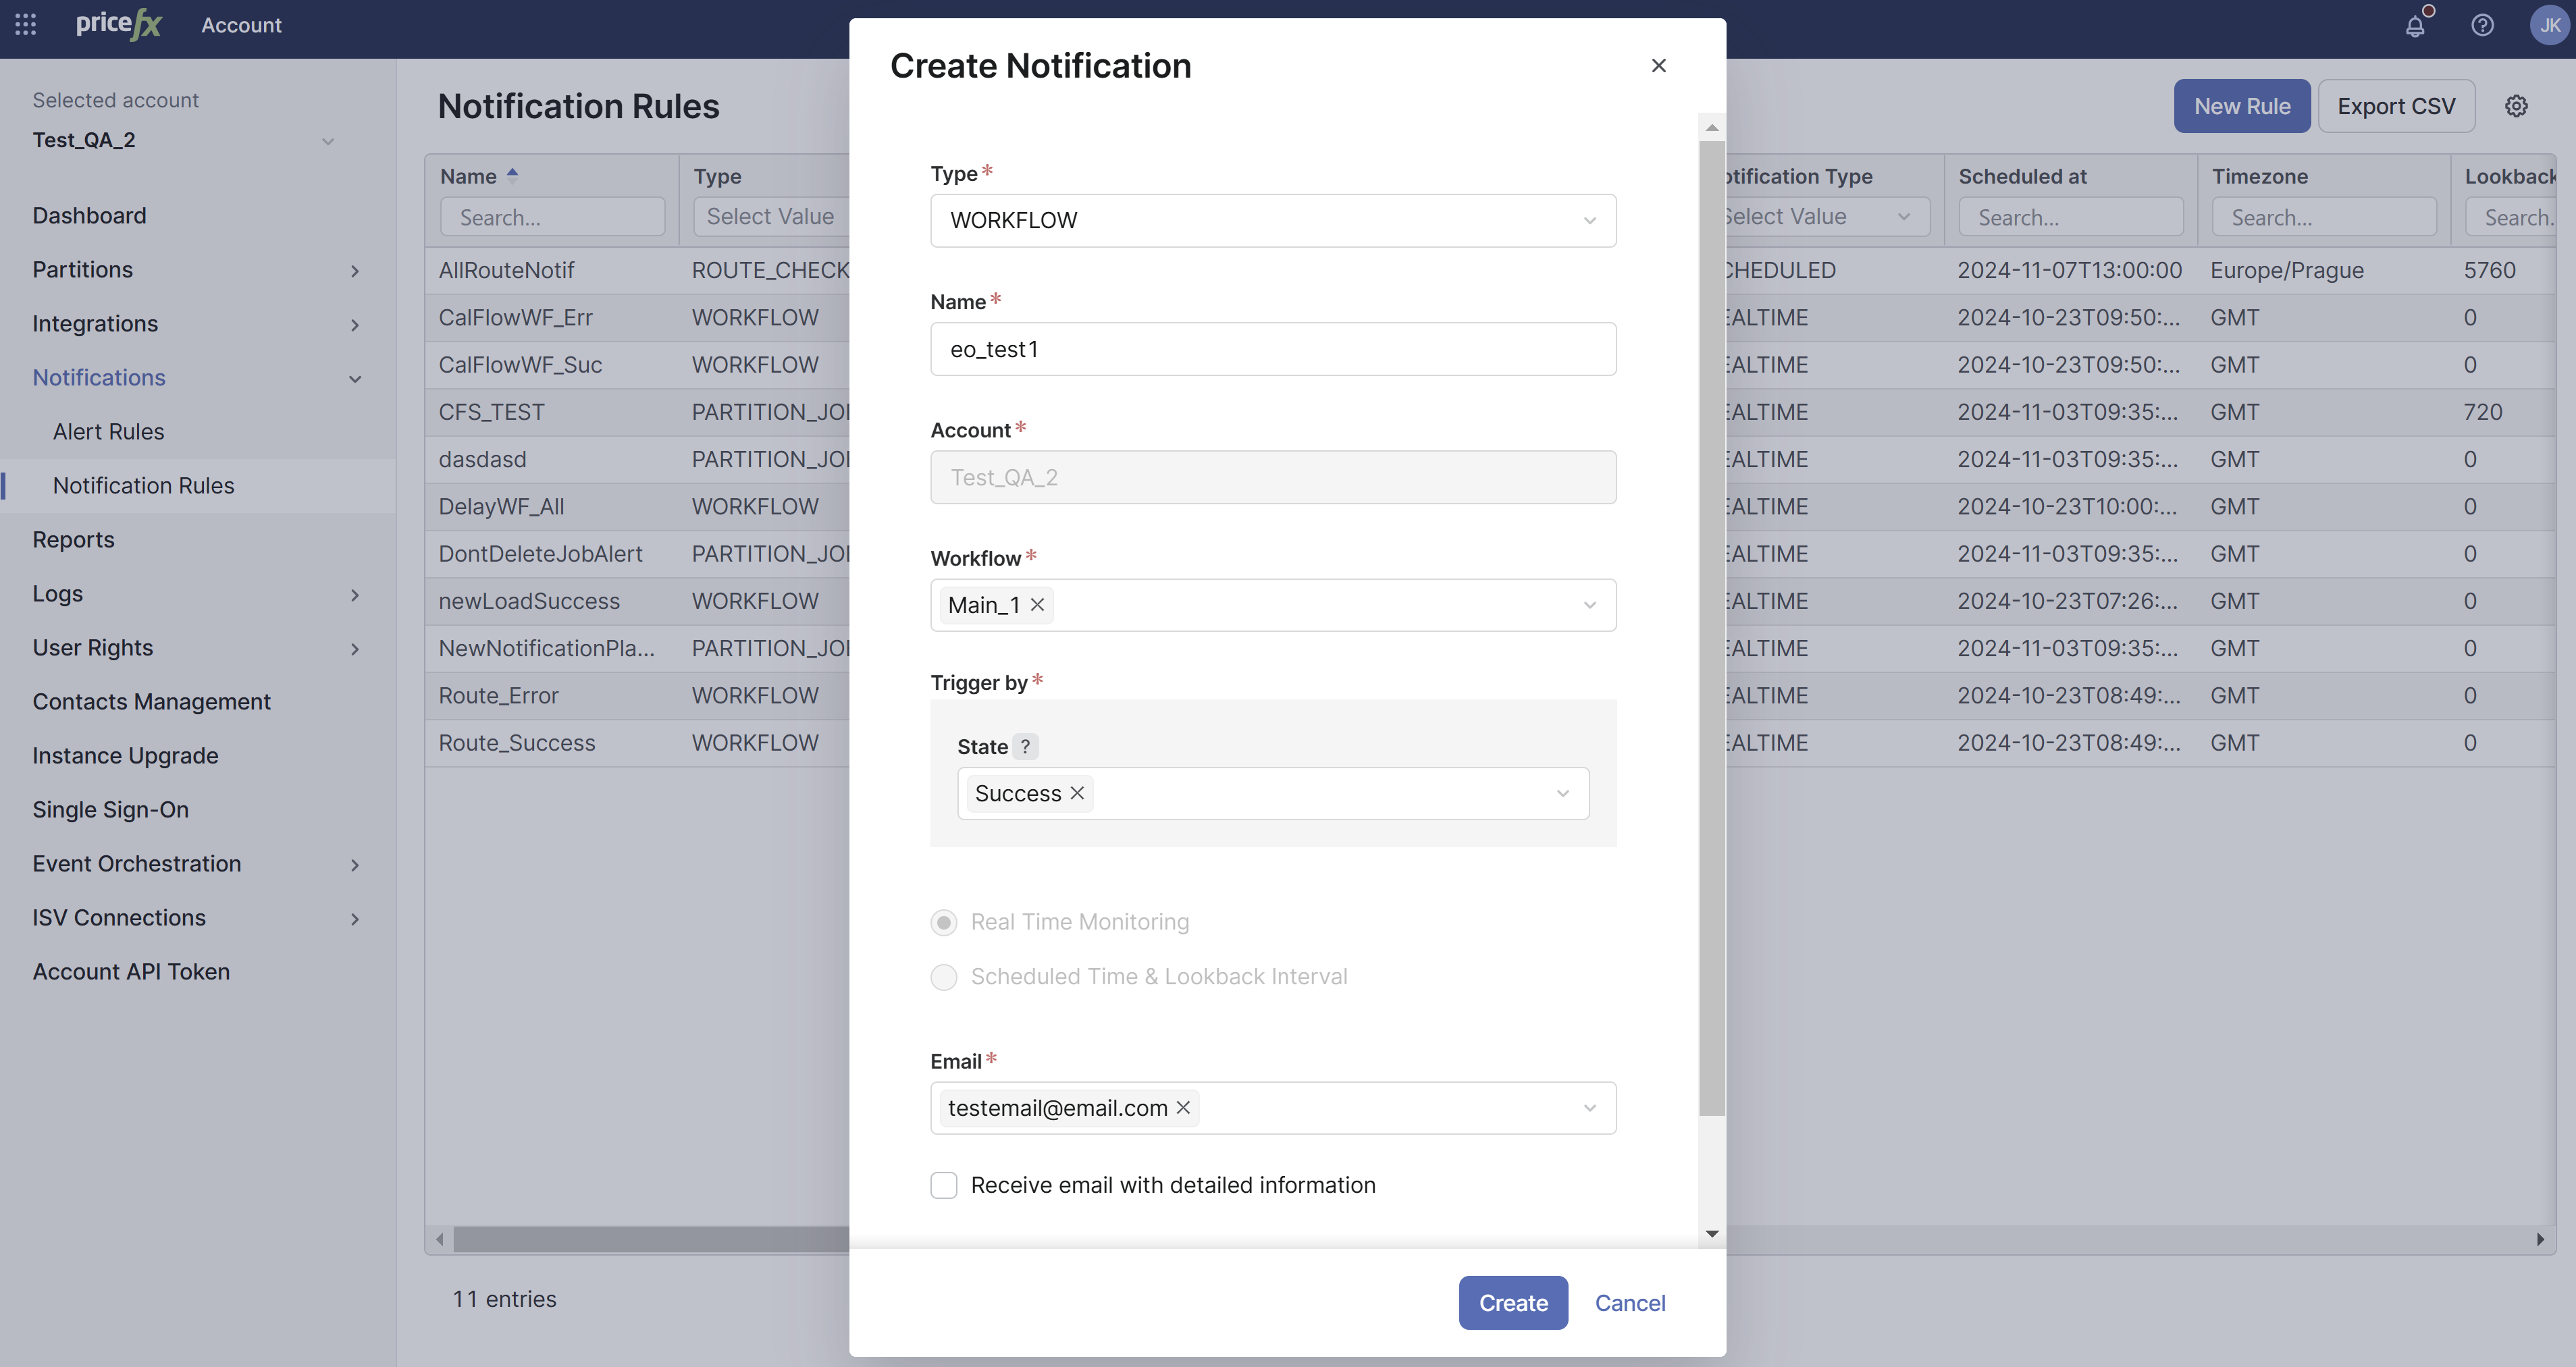2576x1367 pixels.
Task: Remove the Main_1 workflow tag
Action: point(1037,605)
